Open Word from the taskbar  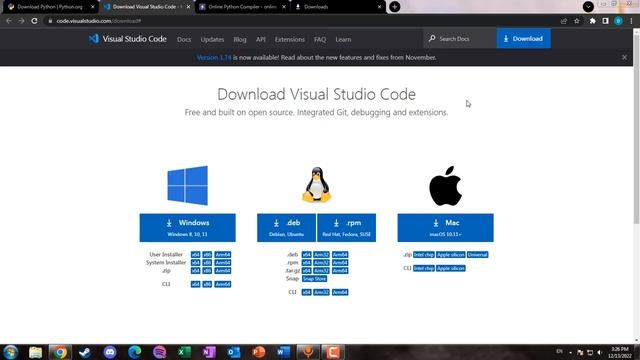283,352
